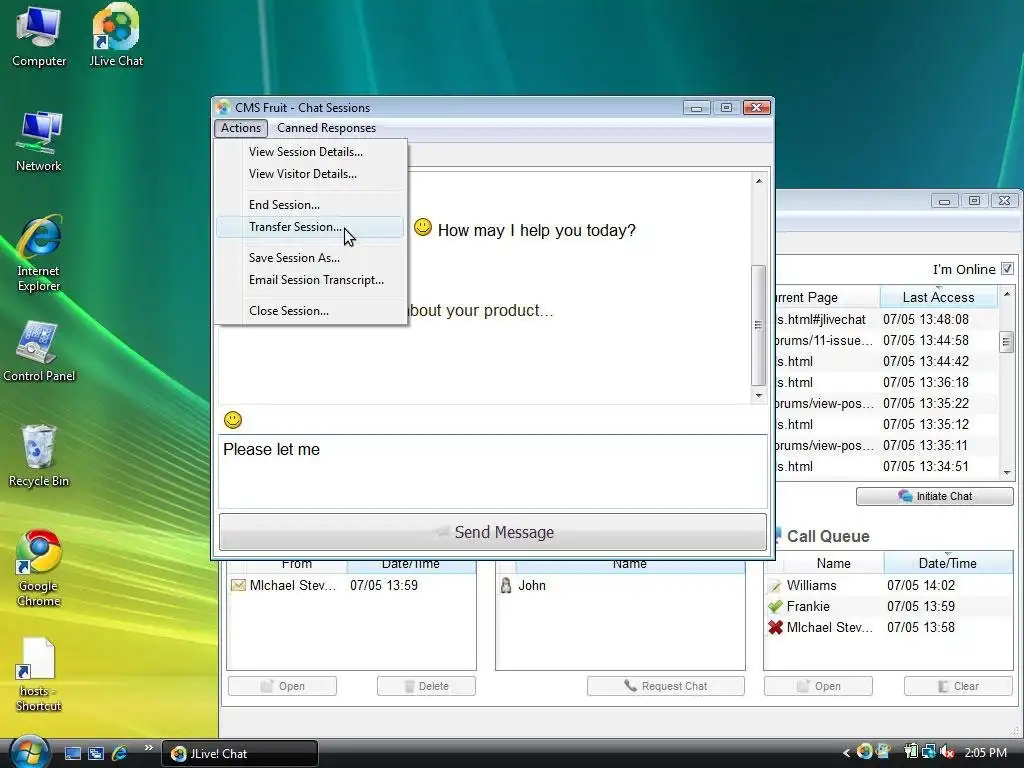Select Frankie's green check icon in Call Queue
The width and height of the screenshot is (1024, 768).
point(775,607)
